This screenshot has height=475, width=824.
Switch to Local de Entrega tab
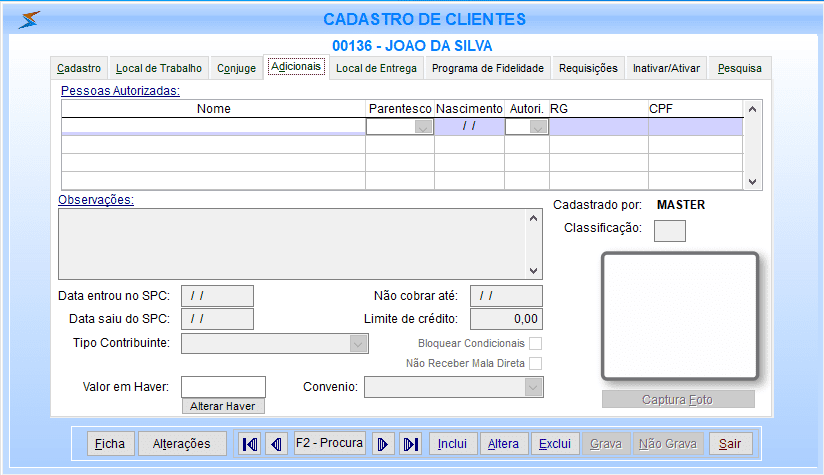click(375, 68)
